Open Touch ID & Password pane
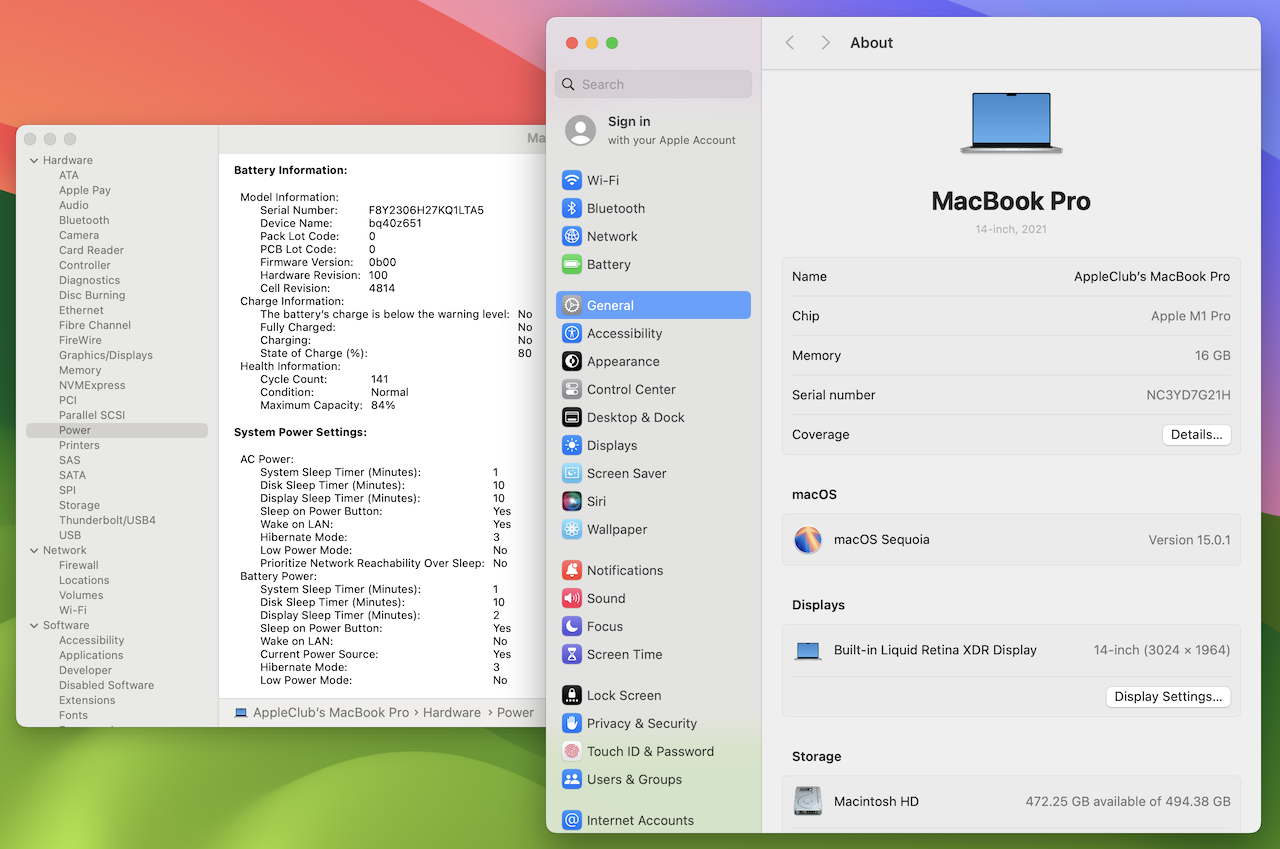This screenshot has height=849, width=1280. [653, 751]
